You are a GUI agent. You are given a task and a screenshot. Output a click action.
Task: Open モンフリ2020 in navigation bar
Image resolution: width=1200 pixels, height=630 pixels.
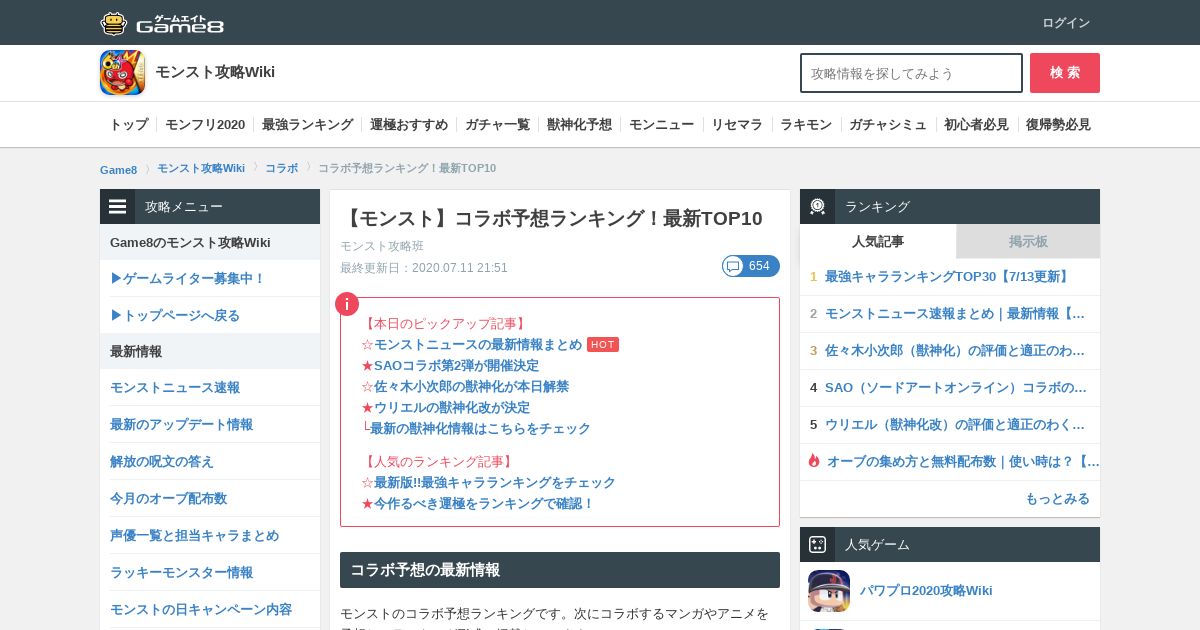205,125
